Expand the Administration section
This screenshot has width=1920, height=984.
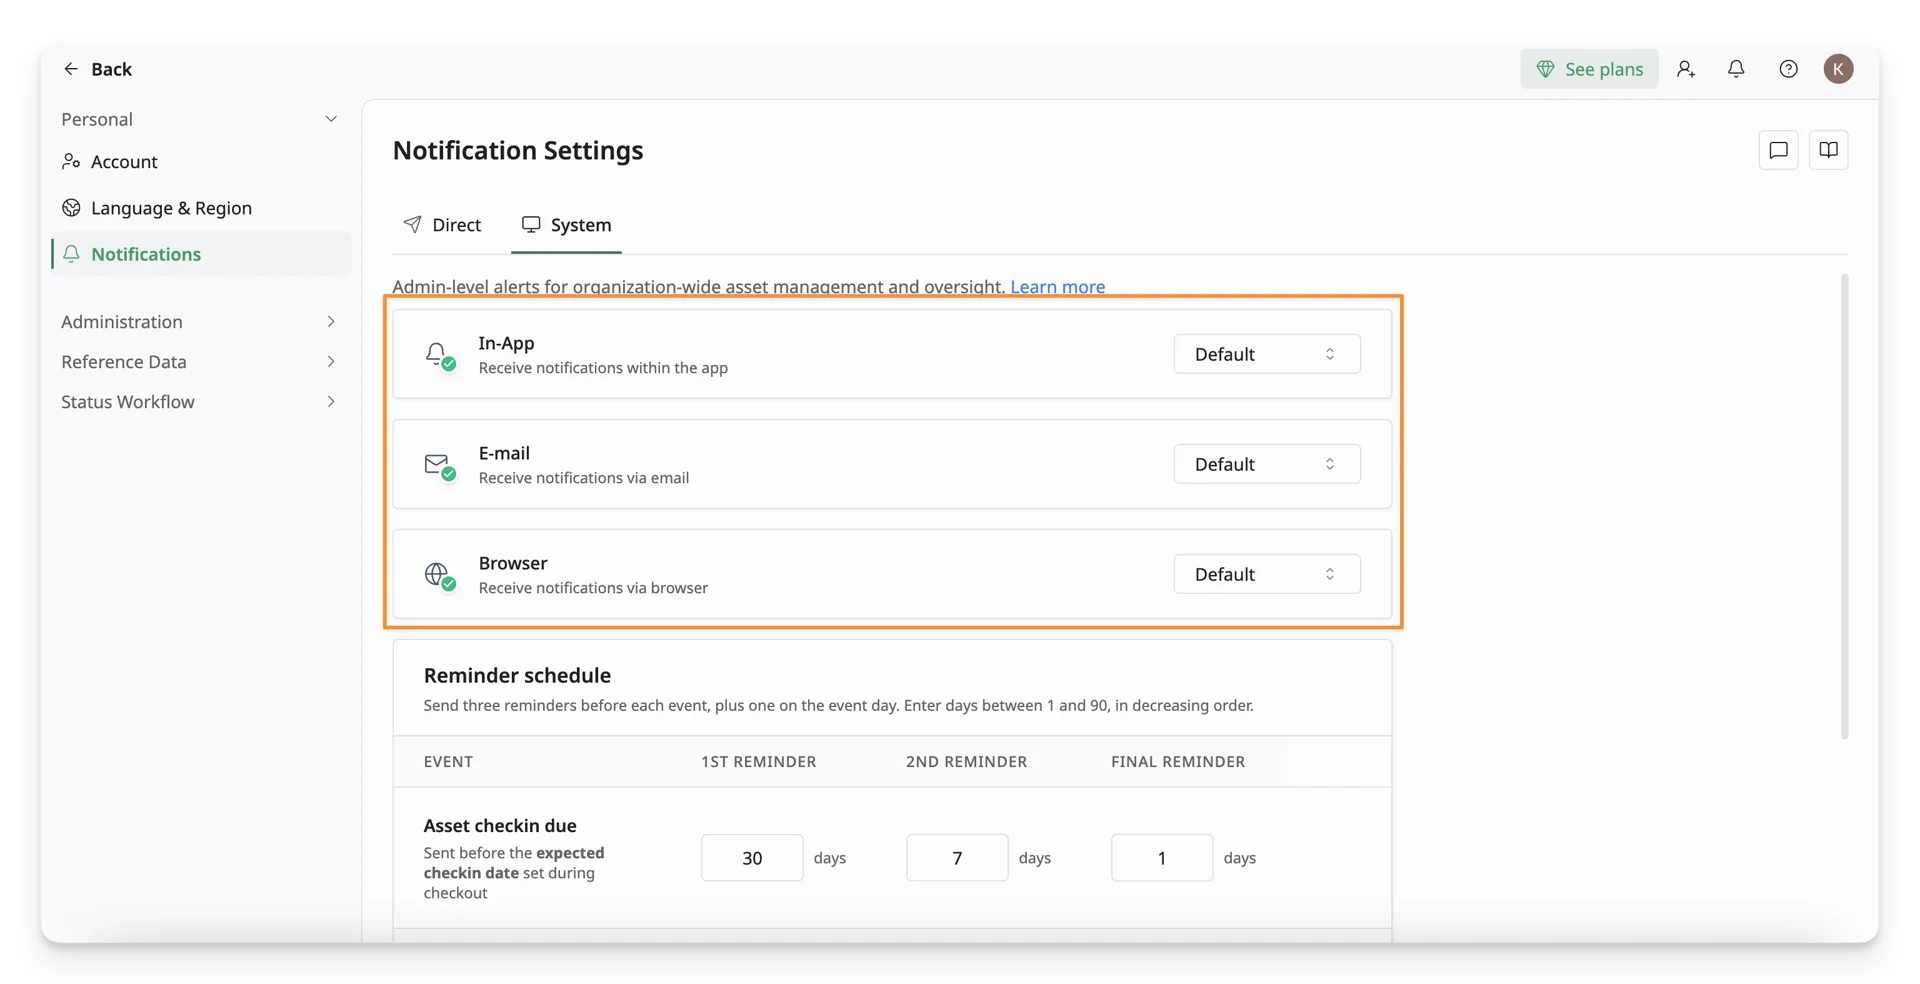pyautogui.click(x=200, y=322)
